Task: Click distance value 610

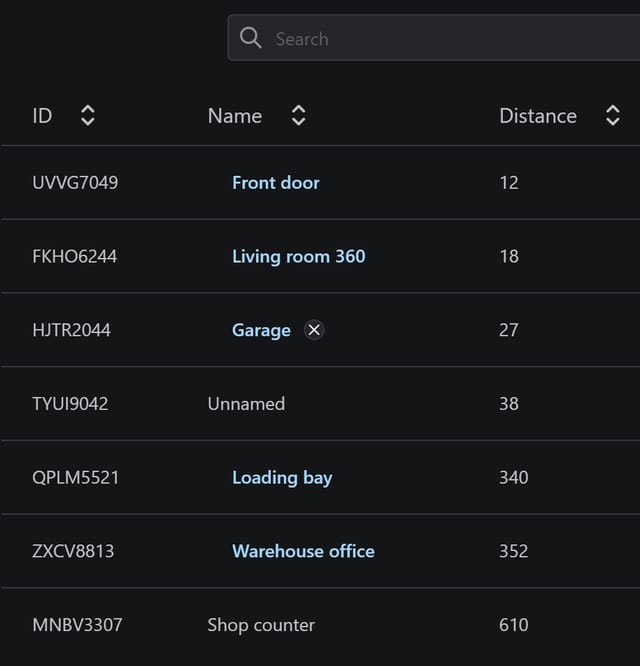Action: click(513, 625)
